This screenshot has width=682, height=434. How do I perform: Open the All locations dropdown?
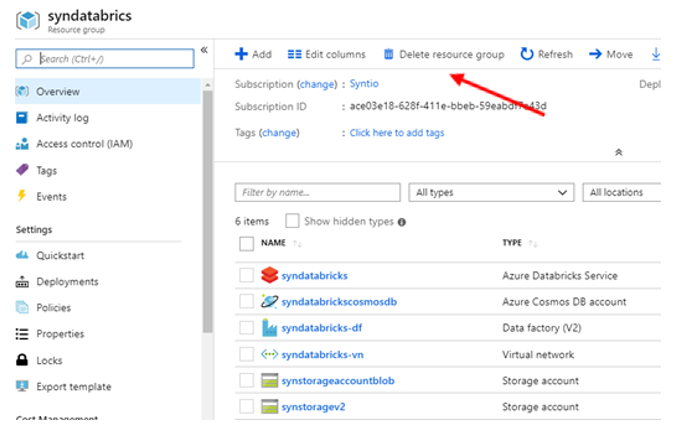click(x=622, y=192)
